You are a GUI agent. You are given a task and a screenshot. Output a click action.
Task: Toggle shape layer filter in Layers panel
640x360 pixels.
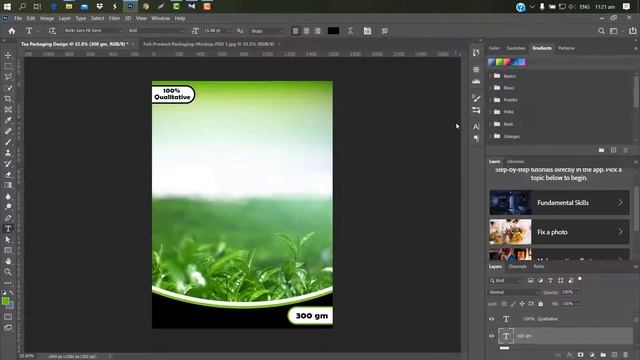pos(560,280)
